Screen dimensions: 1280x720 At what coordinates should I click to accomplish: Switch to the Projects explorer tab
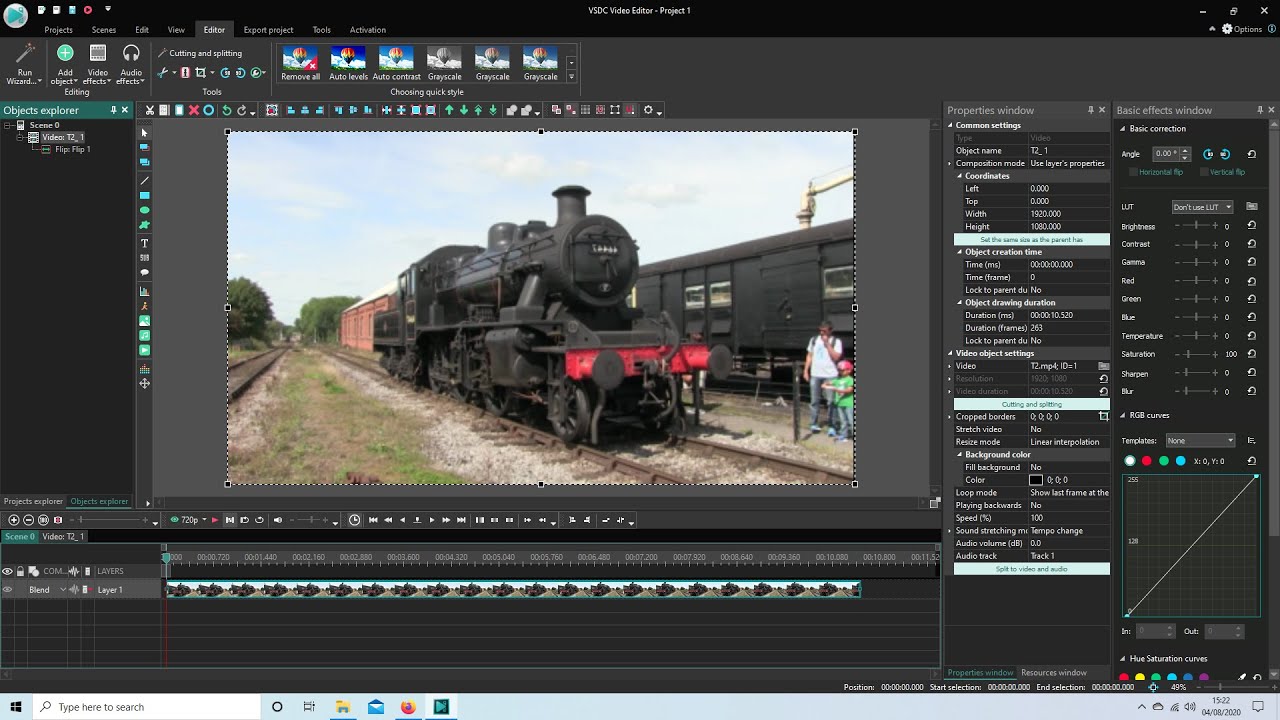[33, 501]
